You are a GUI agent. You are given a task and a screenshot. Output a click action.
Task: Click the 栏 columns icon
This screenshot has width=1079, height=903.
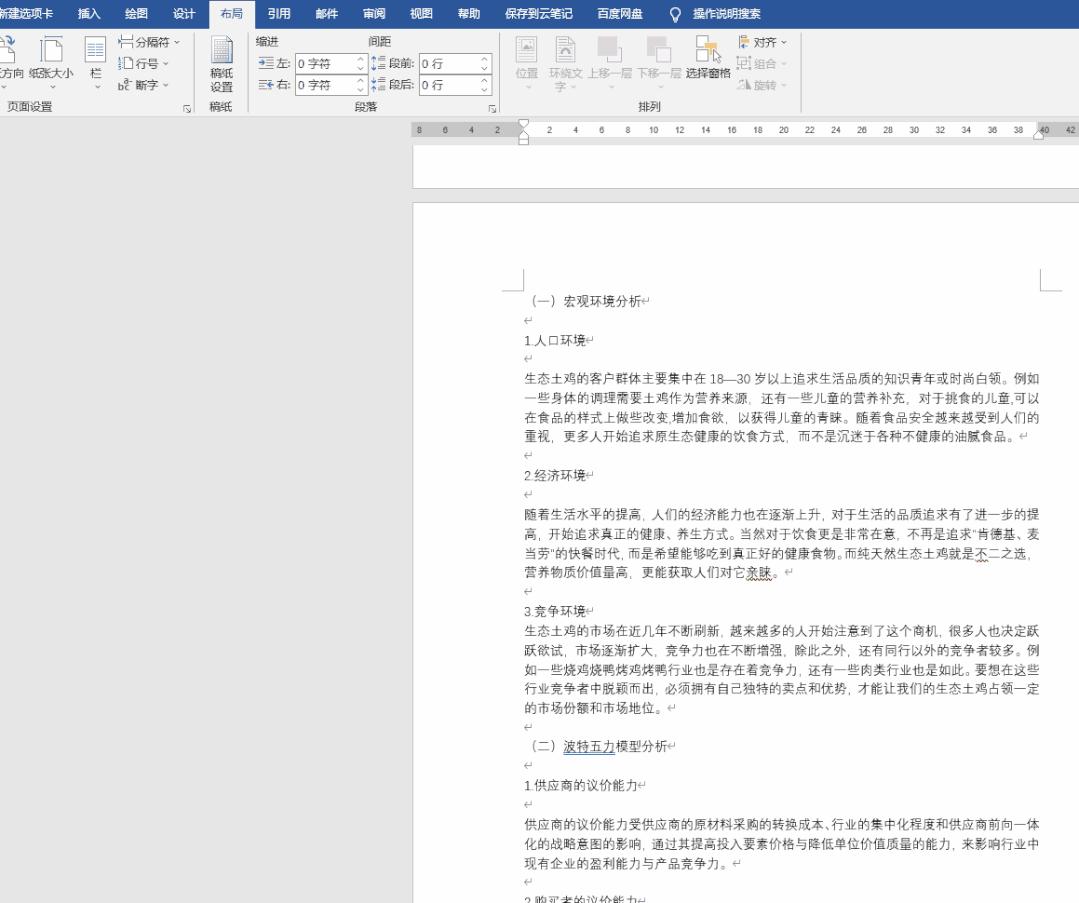pyautogui.click(x=93, y=63)
